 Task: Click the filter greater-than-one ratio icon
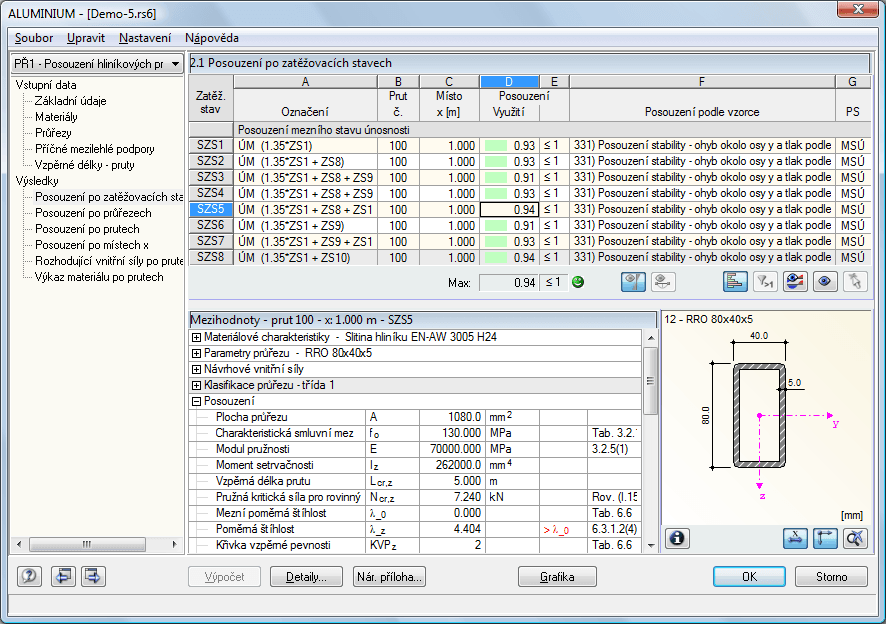pos(765,281)
